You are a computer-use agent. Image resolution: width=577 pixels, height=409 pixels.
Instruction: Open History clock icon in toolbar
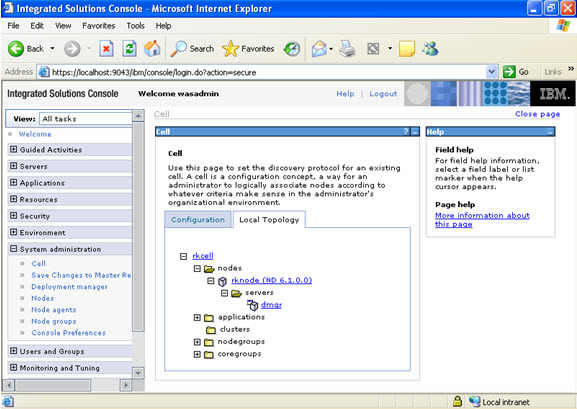[292, 49]
